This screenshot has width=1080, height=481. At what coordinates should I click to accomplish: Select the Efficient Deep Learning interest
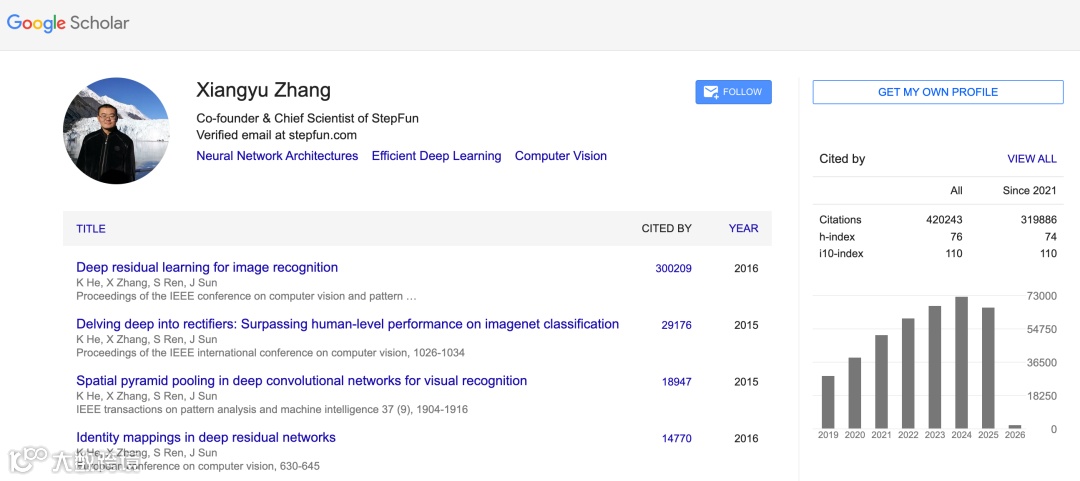(436, 156)
